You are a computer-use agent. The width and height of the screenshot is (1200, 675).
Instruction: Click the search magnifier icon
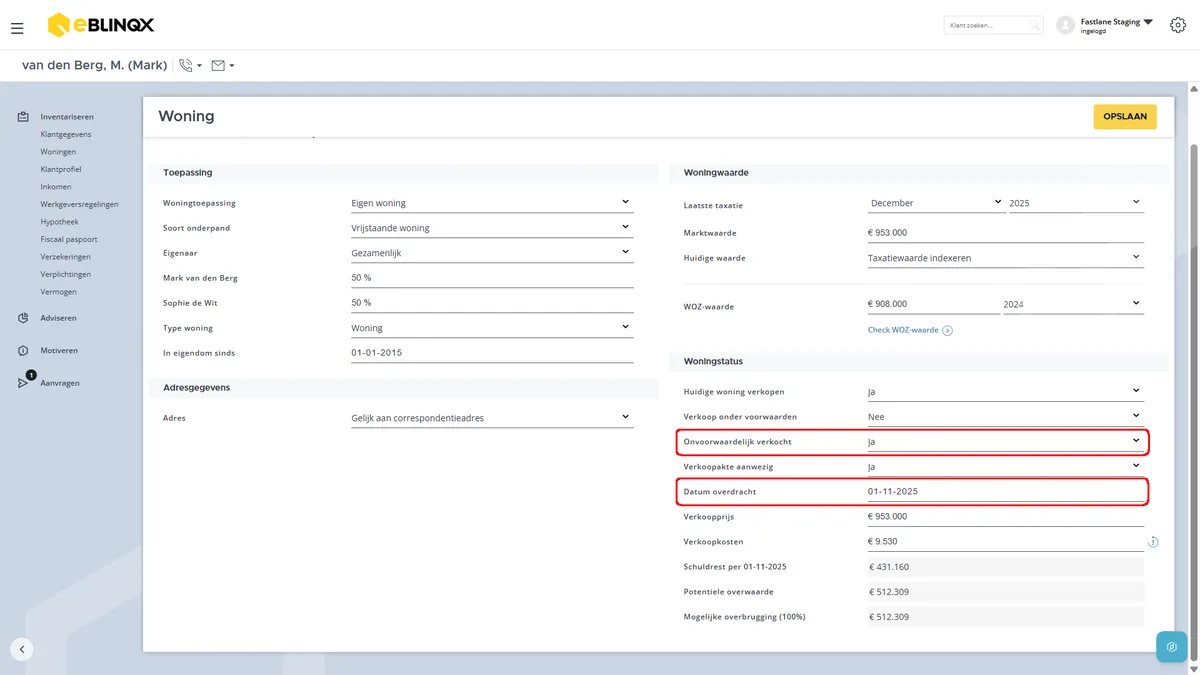(1034, 25)
